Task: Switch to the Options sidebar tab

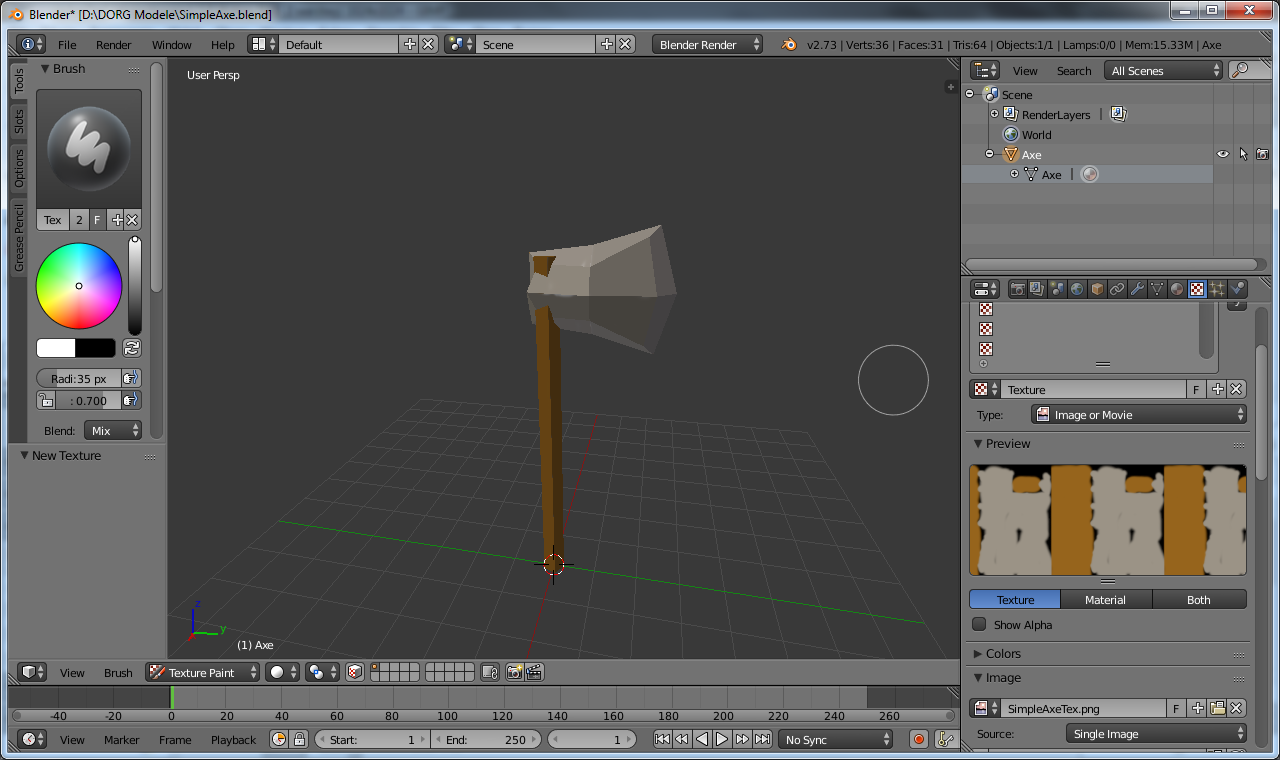Action: tap(18, 168)
